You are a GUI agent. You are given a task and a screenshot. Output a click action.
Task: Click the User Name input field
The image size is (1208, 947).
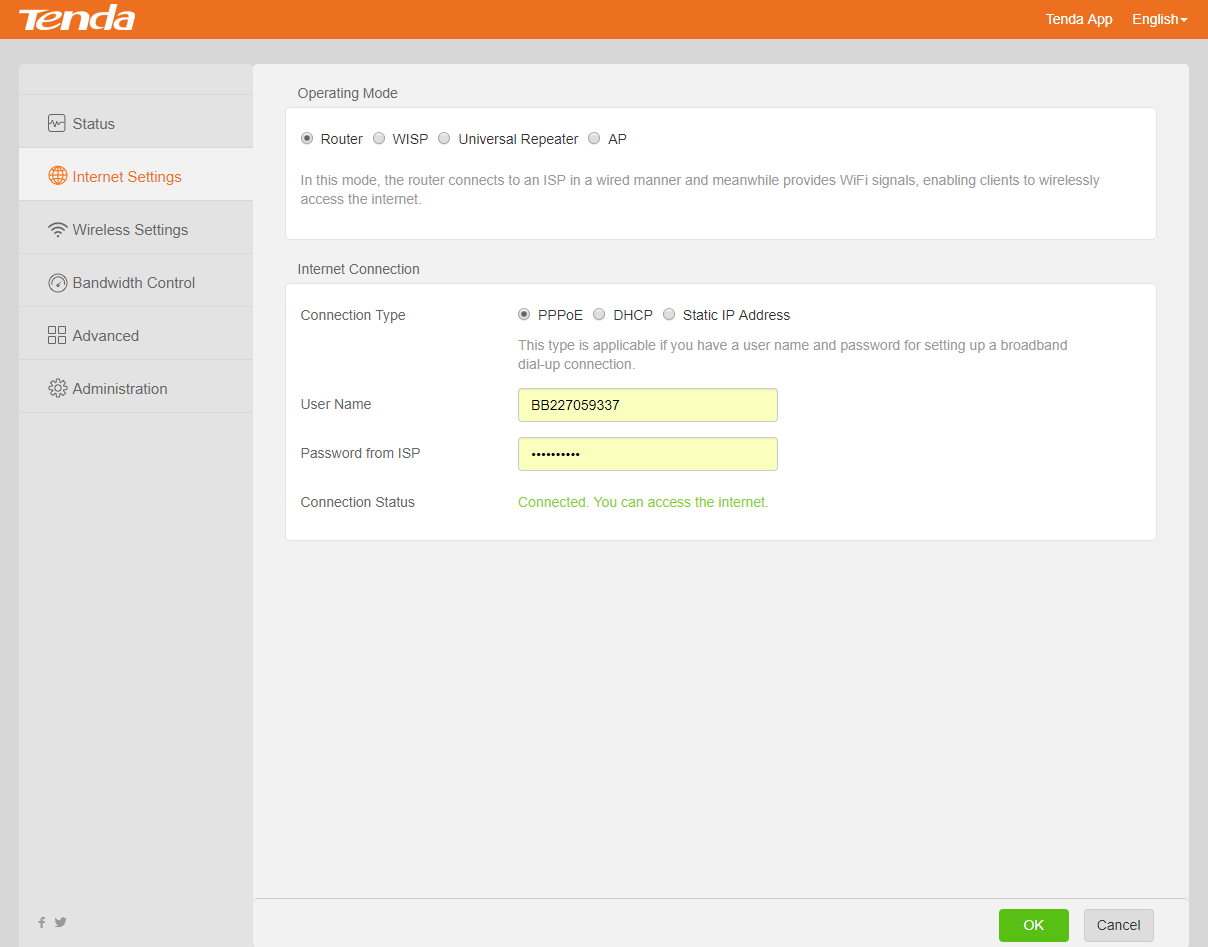pyautogui.click(x=647, y=405)
